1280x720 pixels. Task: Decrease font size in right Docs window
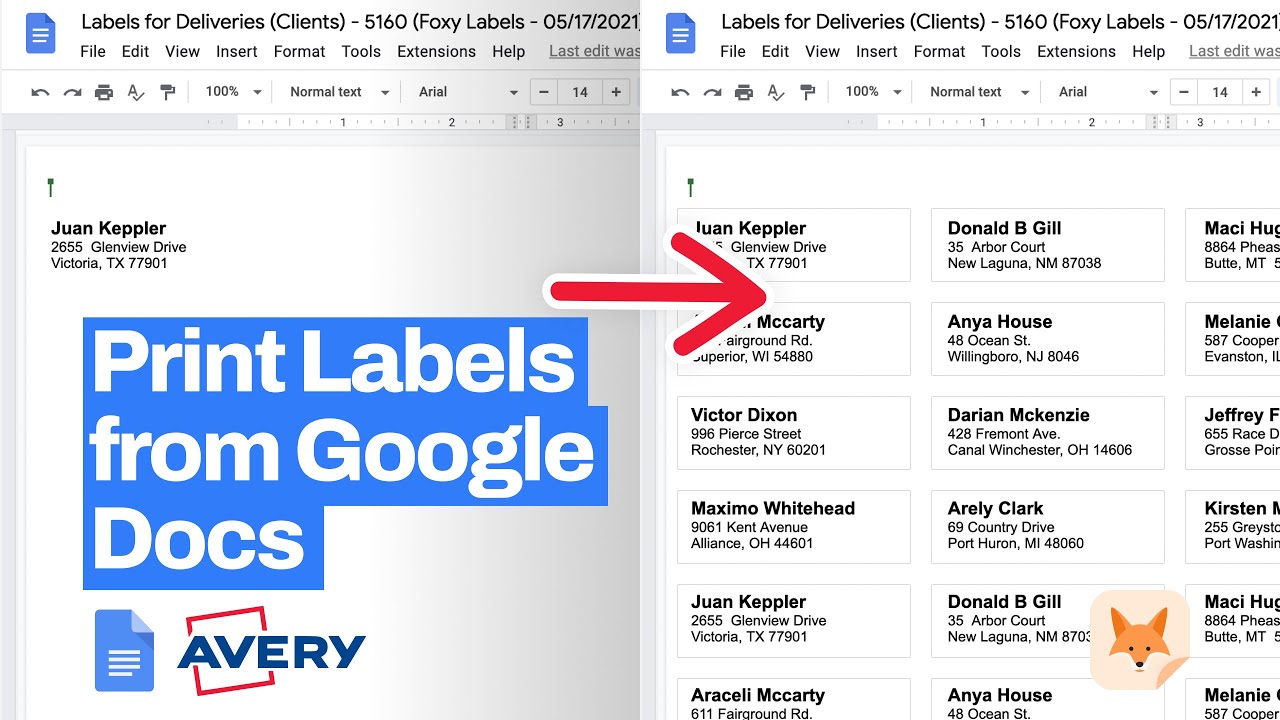(1184, 92)
